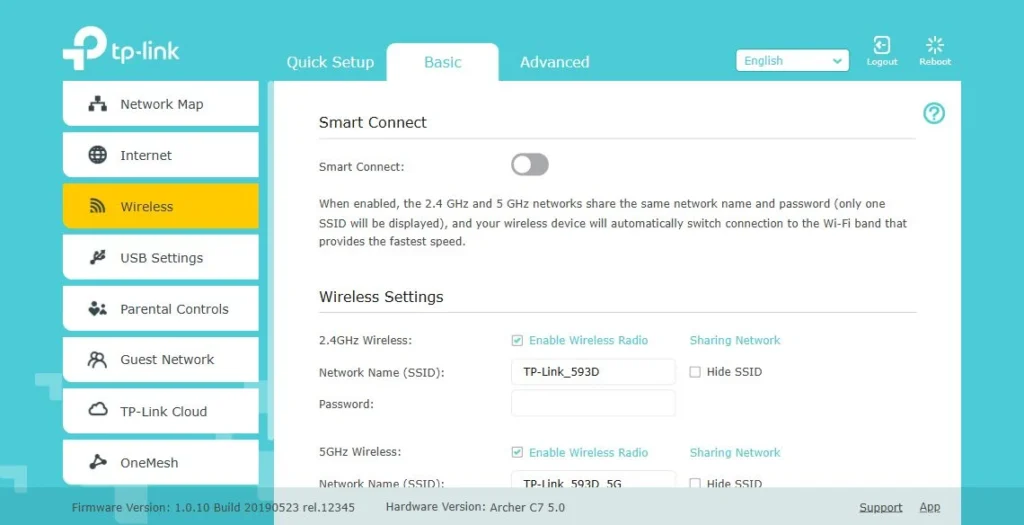
Task: Select the Basic tab
Action: [442, 62]
